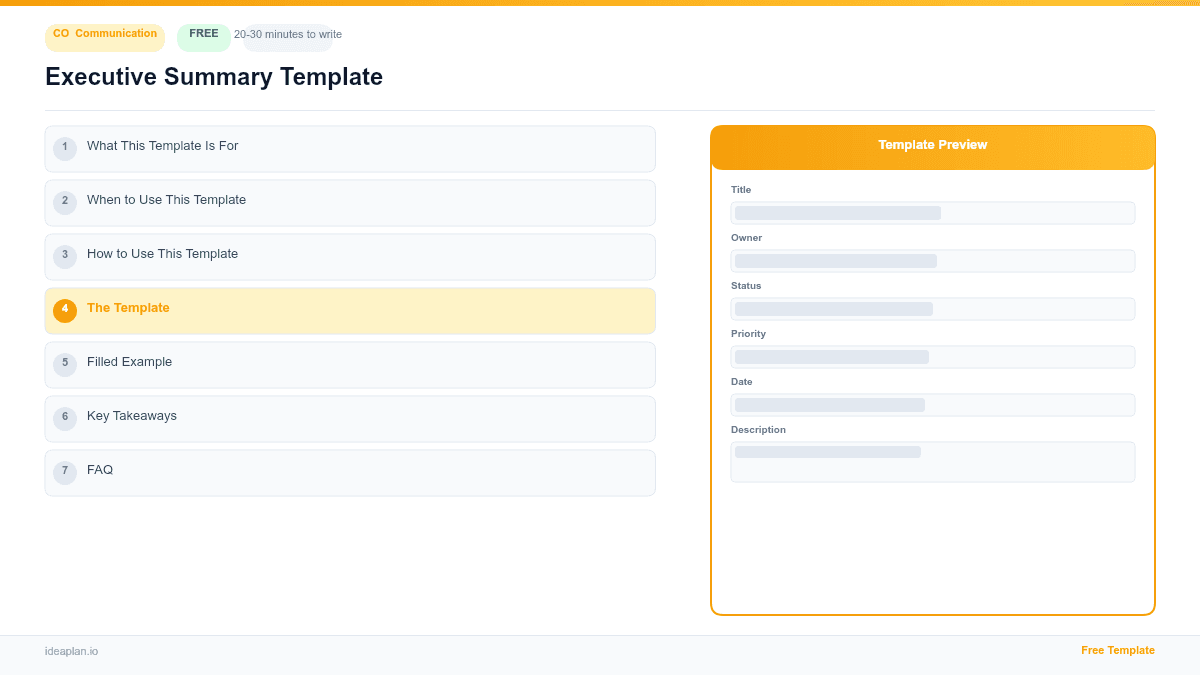Click the number 7 circle next to FAQ
Image resolution: width=1200 pixels, height=675 pixels.
click(x=65, y=471)
